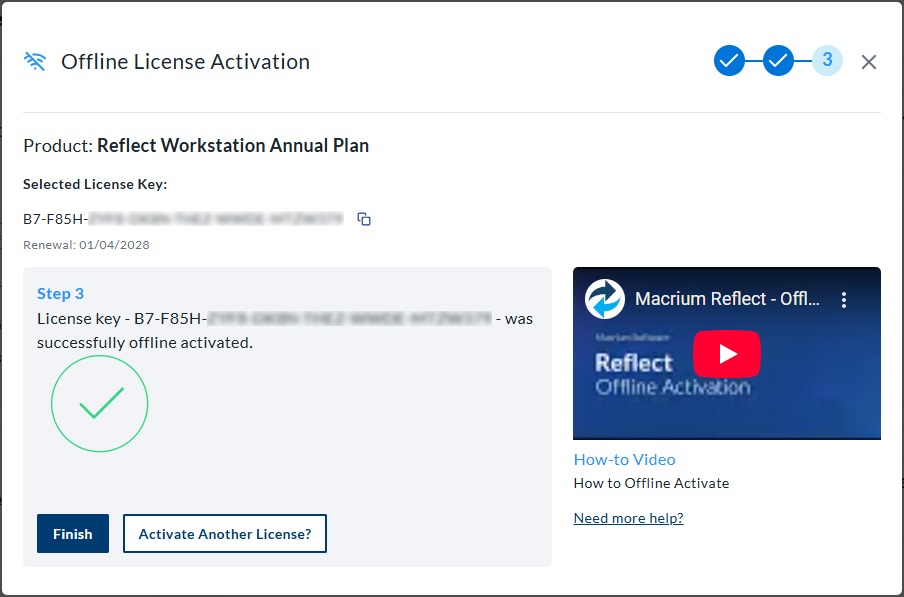Close the Offline License Activation dialog
904x597 pixels.
tap(868, 61)
